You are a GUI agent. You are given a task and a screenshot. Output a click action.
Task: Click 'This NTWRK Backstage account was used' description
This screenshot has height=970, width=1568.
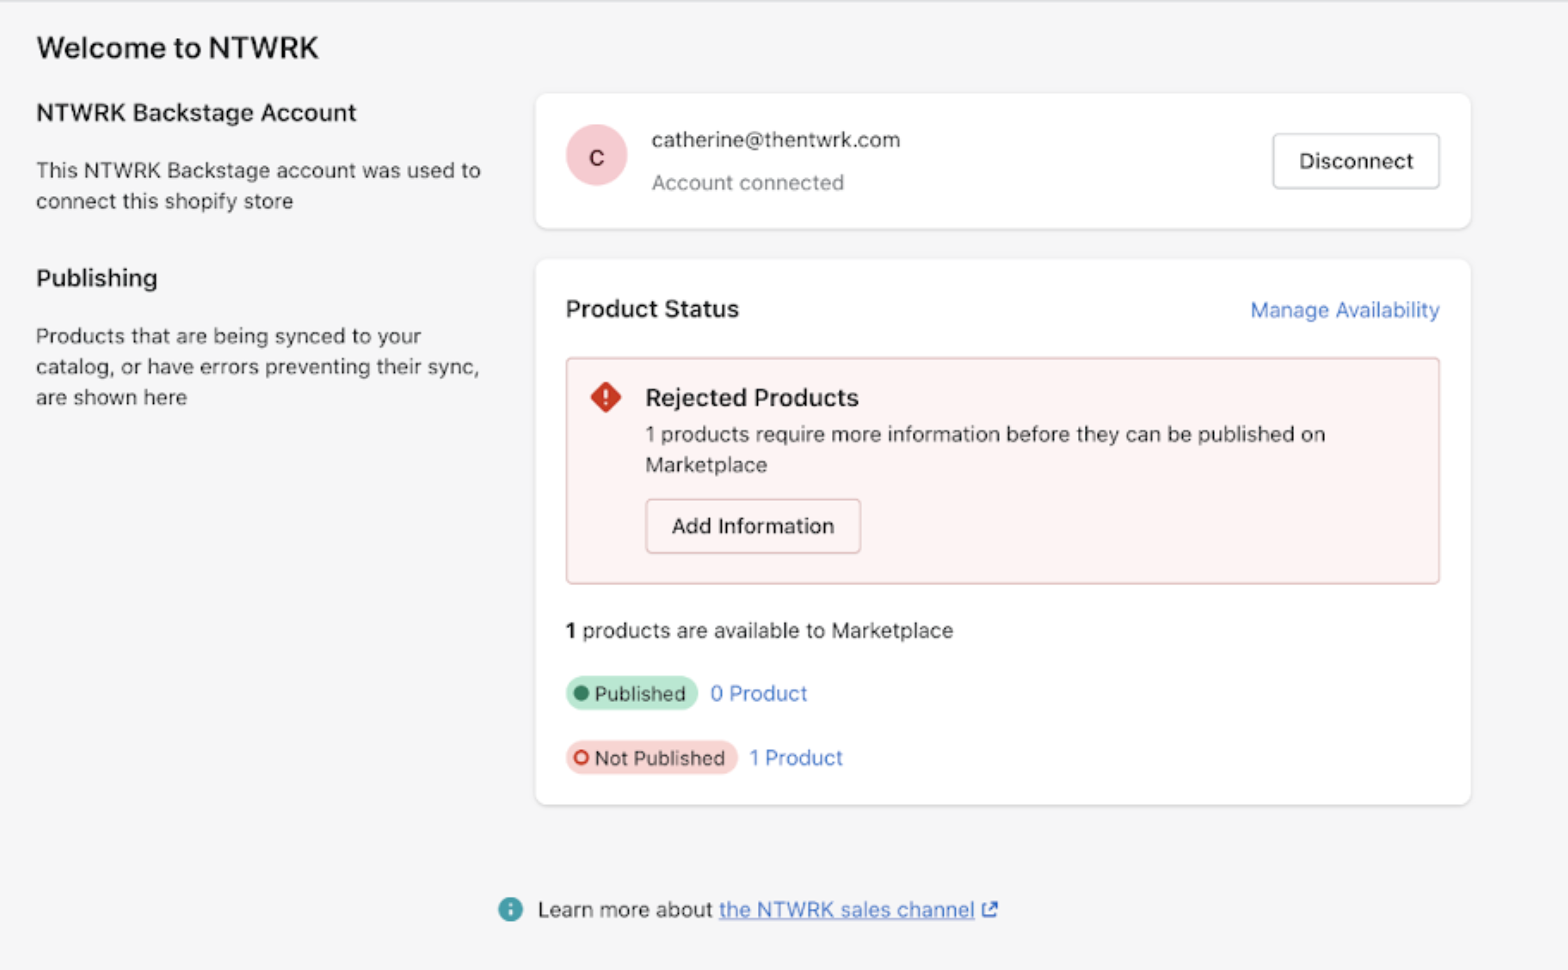[x=258, y=185]
